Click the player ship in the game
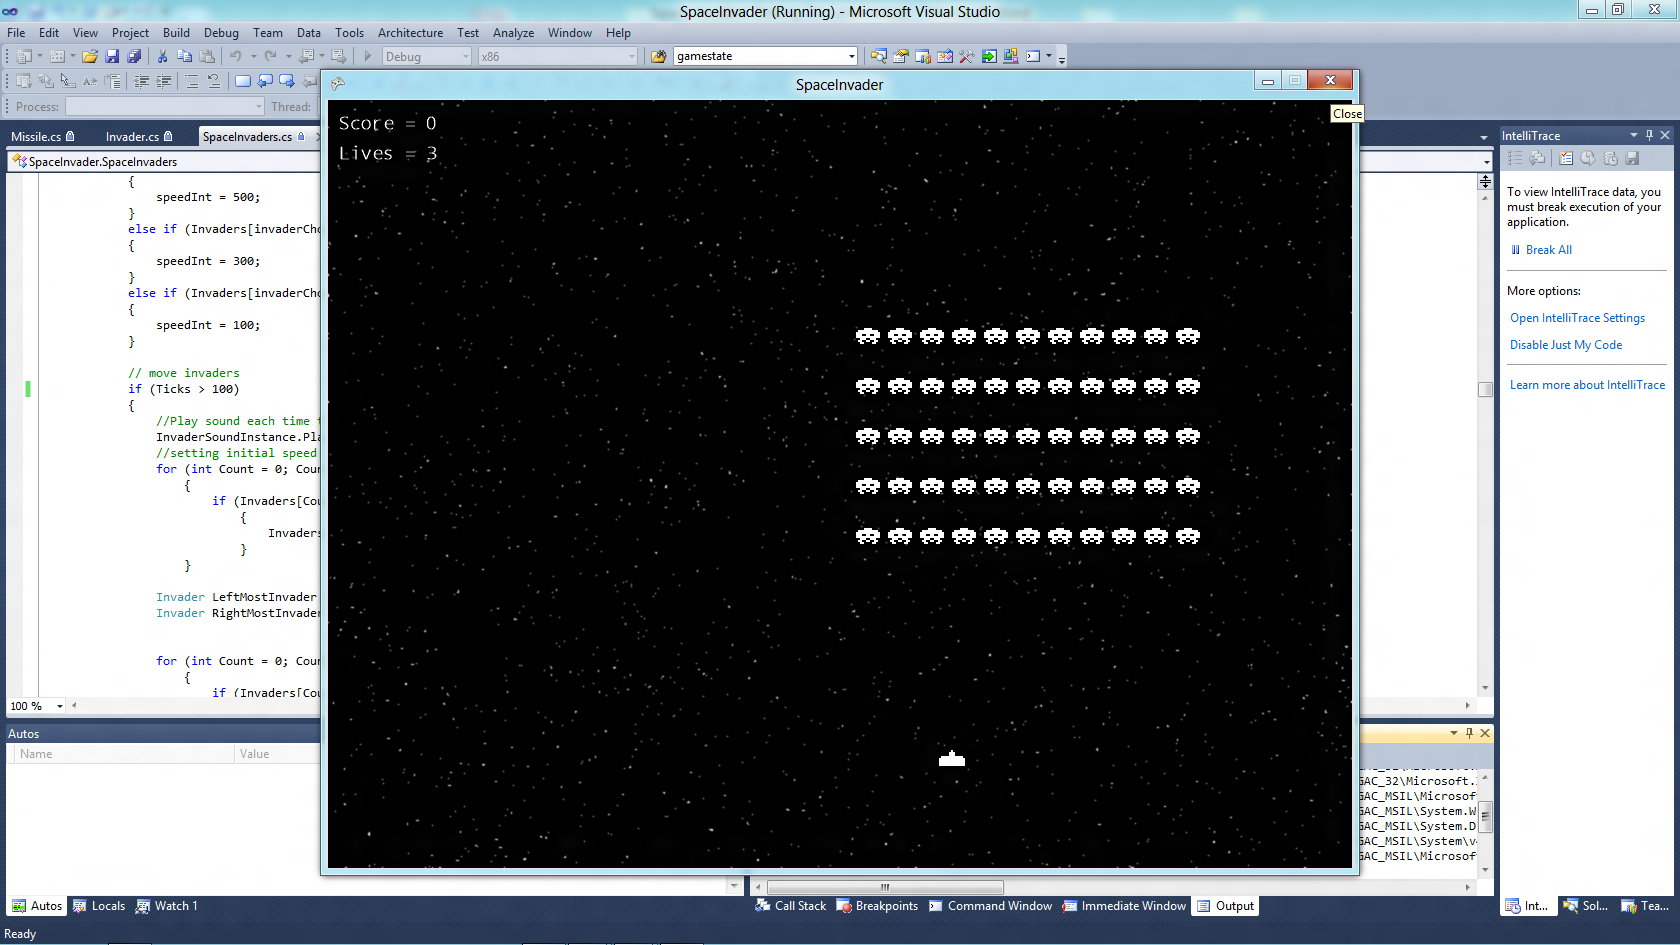This screenshot has height=945, width=1680. coord(952,759)
